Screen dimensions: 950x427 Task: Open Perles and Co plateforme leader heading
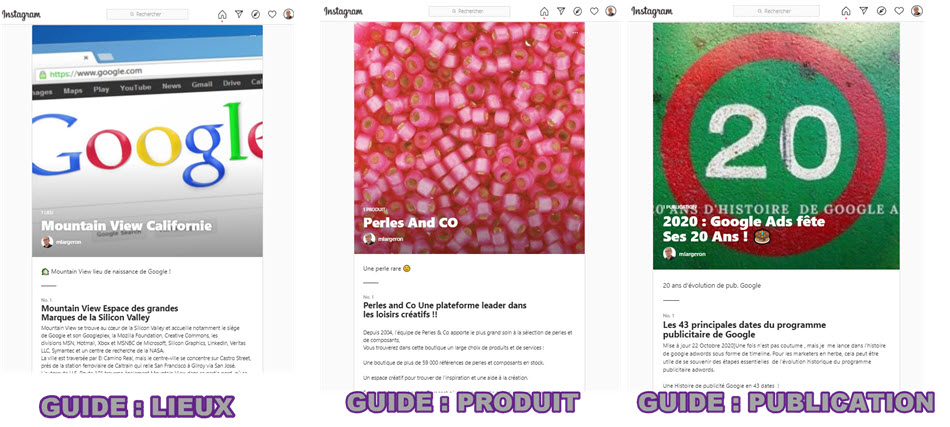[x=445, y=310]
